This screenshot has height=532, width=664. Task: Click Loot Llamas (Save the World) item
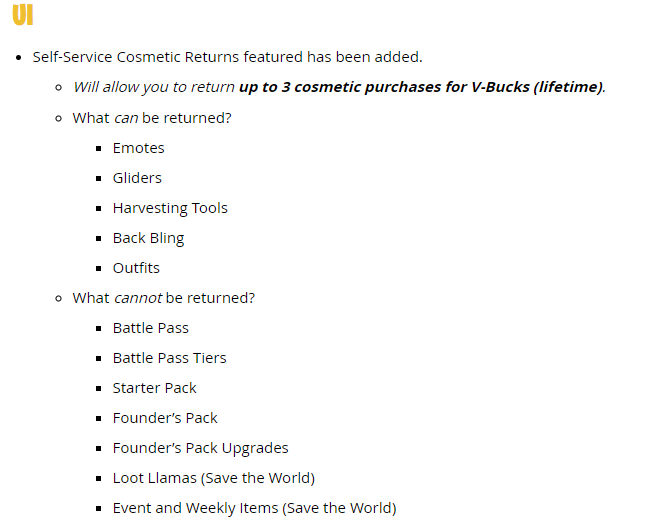pos(214,478)
